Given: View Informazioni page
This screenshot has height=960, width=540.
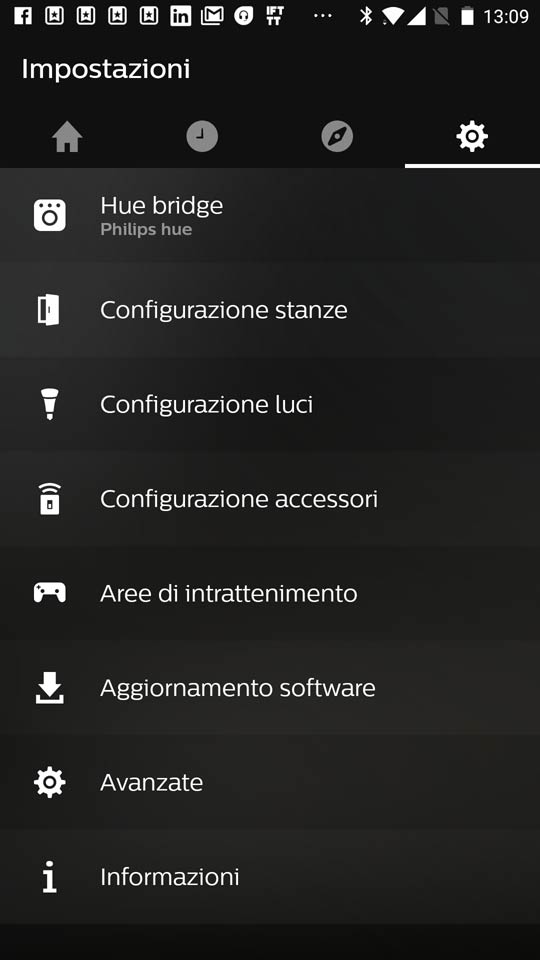Looking at the screenshot, I should click(270, 876).
